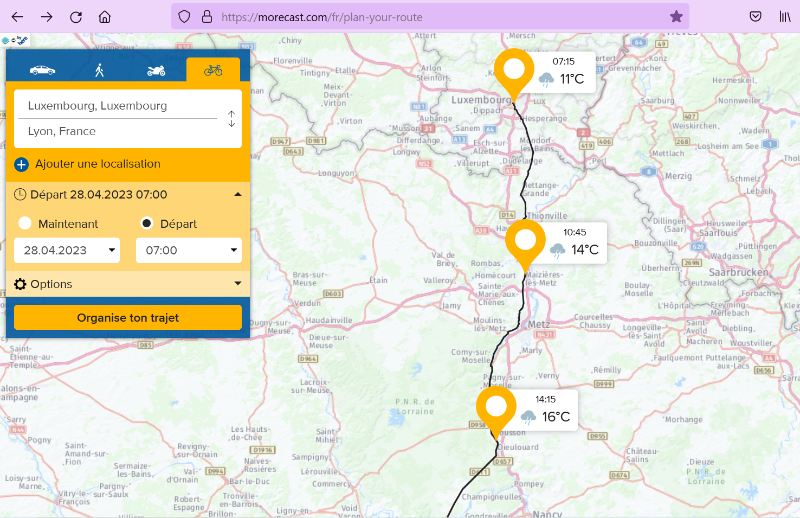Click the 14:15 16°C weather map marker
The image size is (800, 518).
click(x=496, y=409)
